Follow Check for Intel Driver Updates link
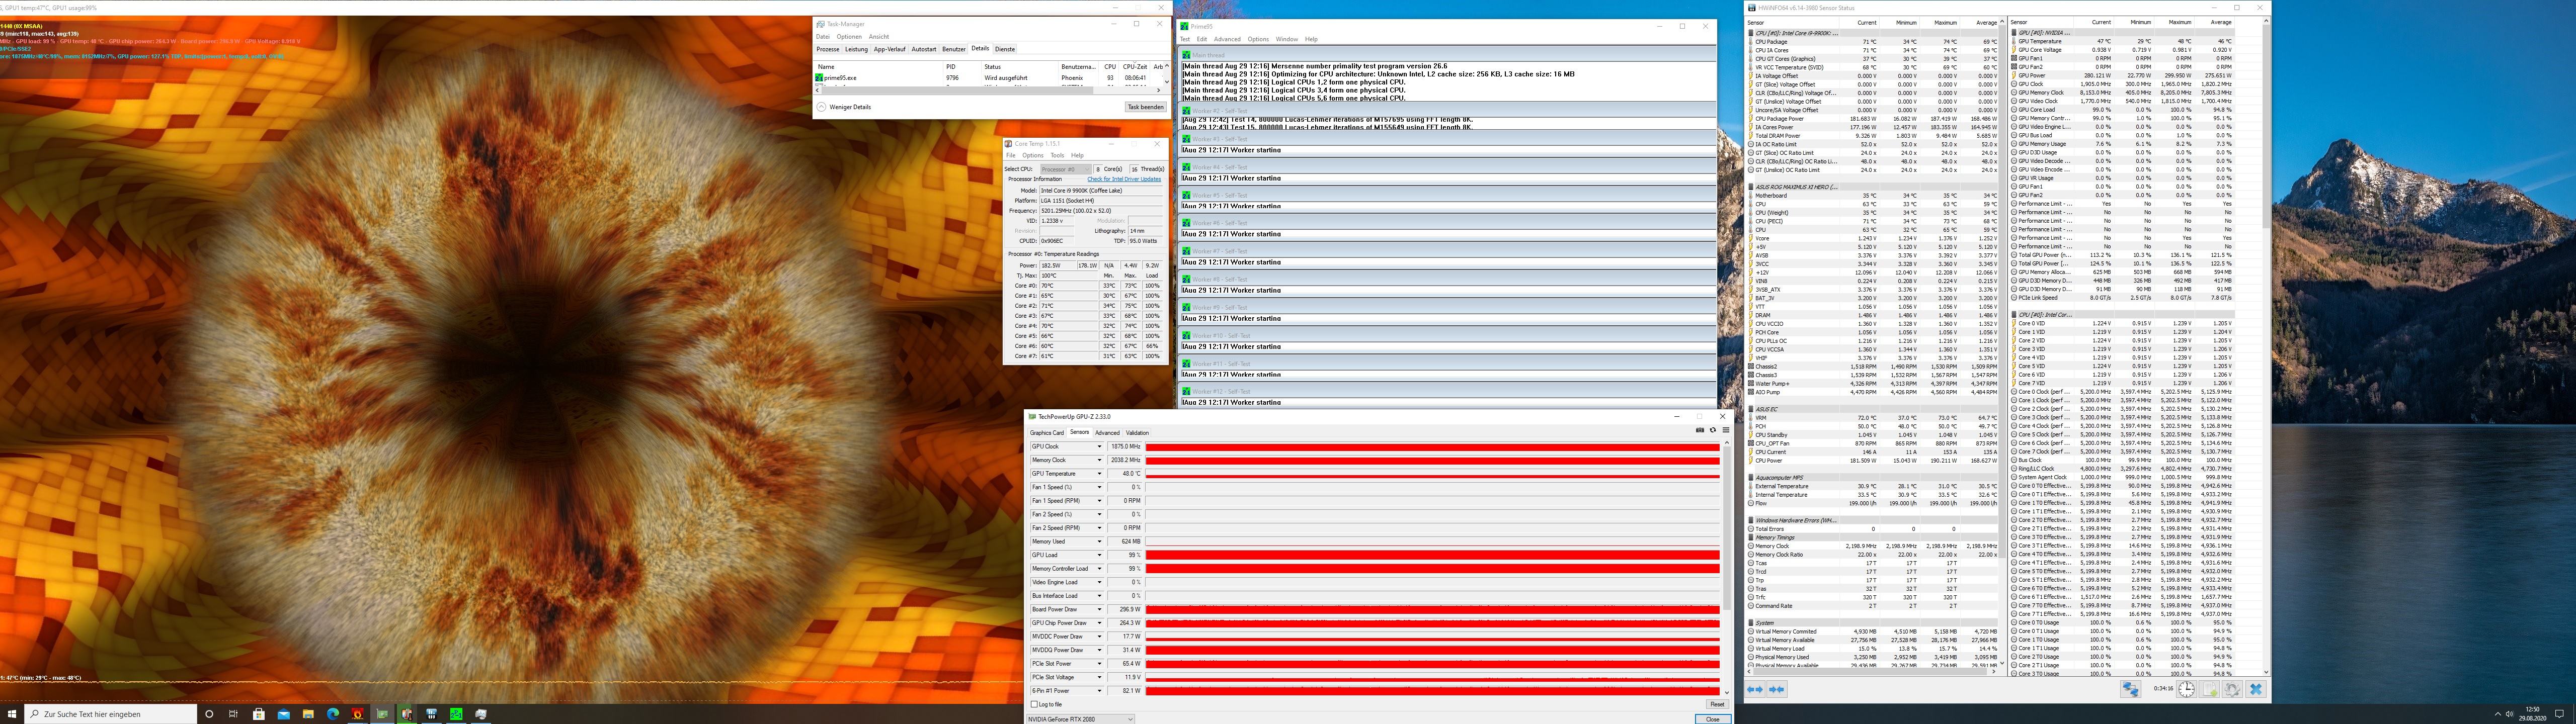 [x=1124, y=179]
